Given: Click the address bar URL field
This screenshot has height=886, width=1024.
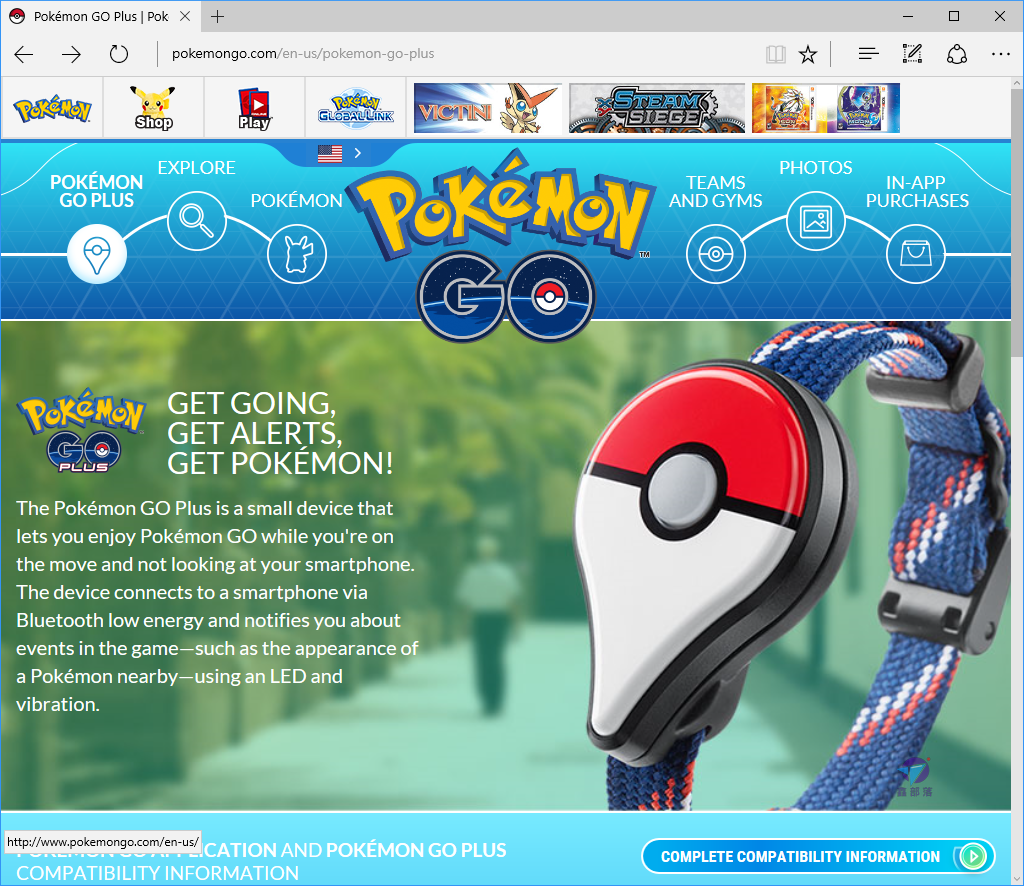Looking at the screenshot, I should 457,54.
